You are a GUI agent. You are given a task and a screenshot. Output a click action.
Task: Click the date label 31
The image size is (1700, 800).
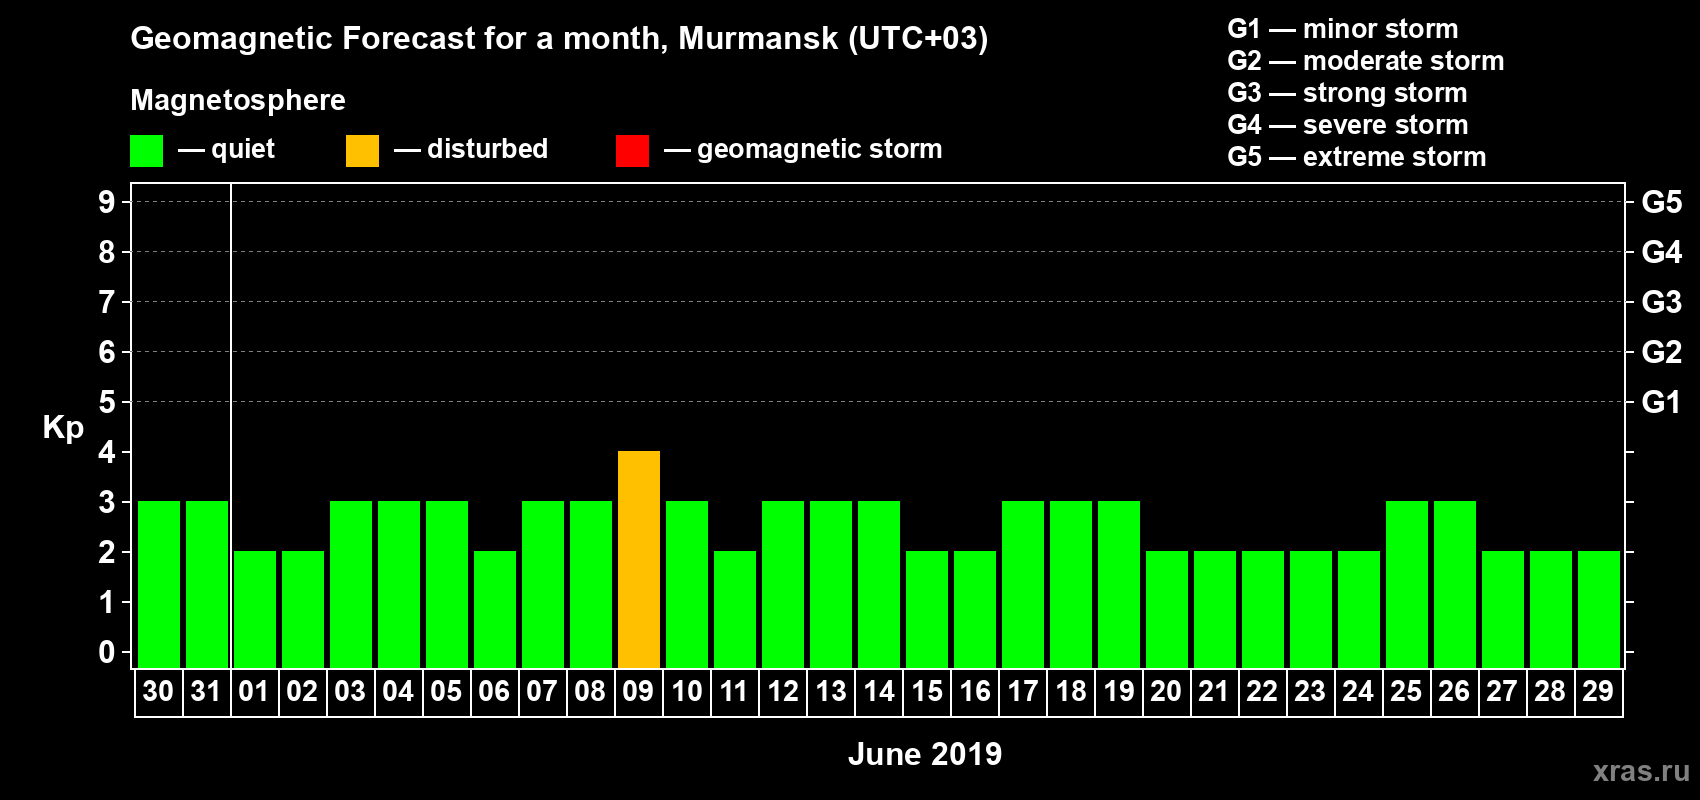(206, 691)
